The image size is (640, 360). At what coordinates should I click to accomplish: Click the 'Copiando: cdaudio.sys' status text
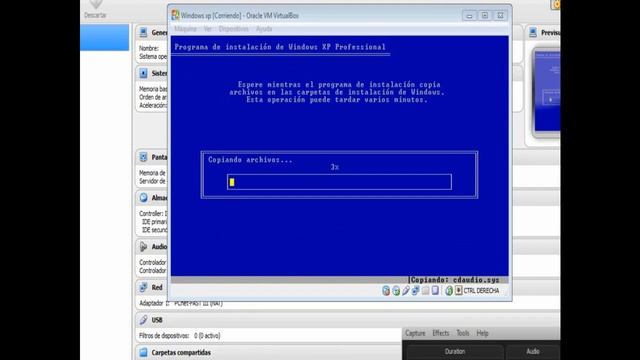[x=455, y=280]
